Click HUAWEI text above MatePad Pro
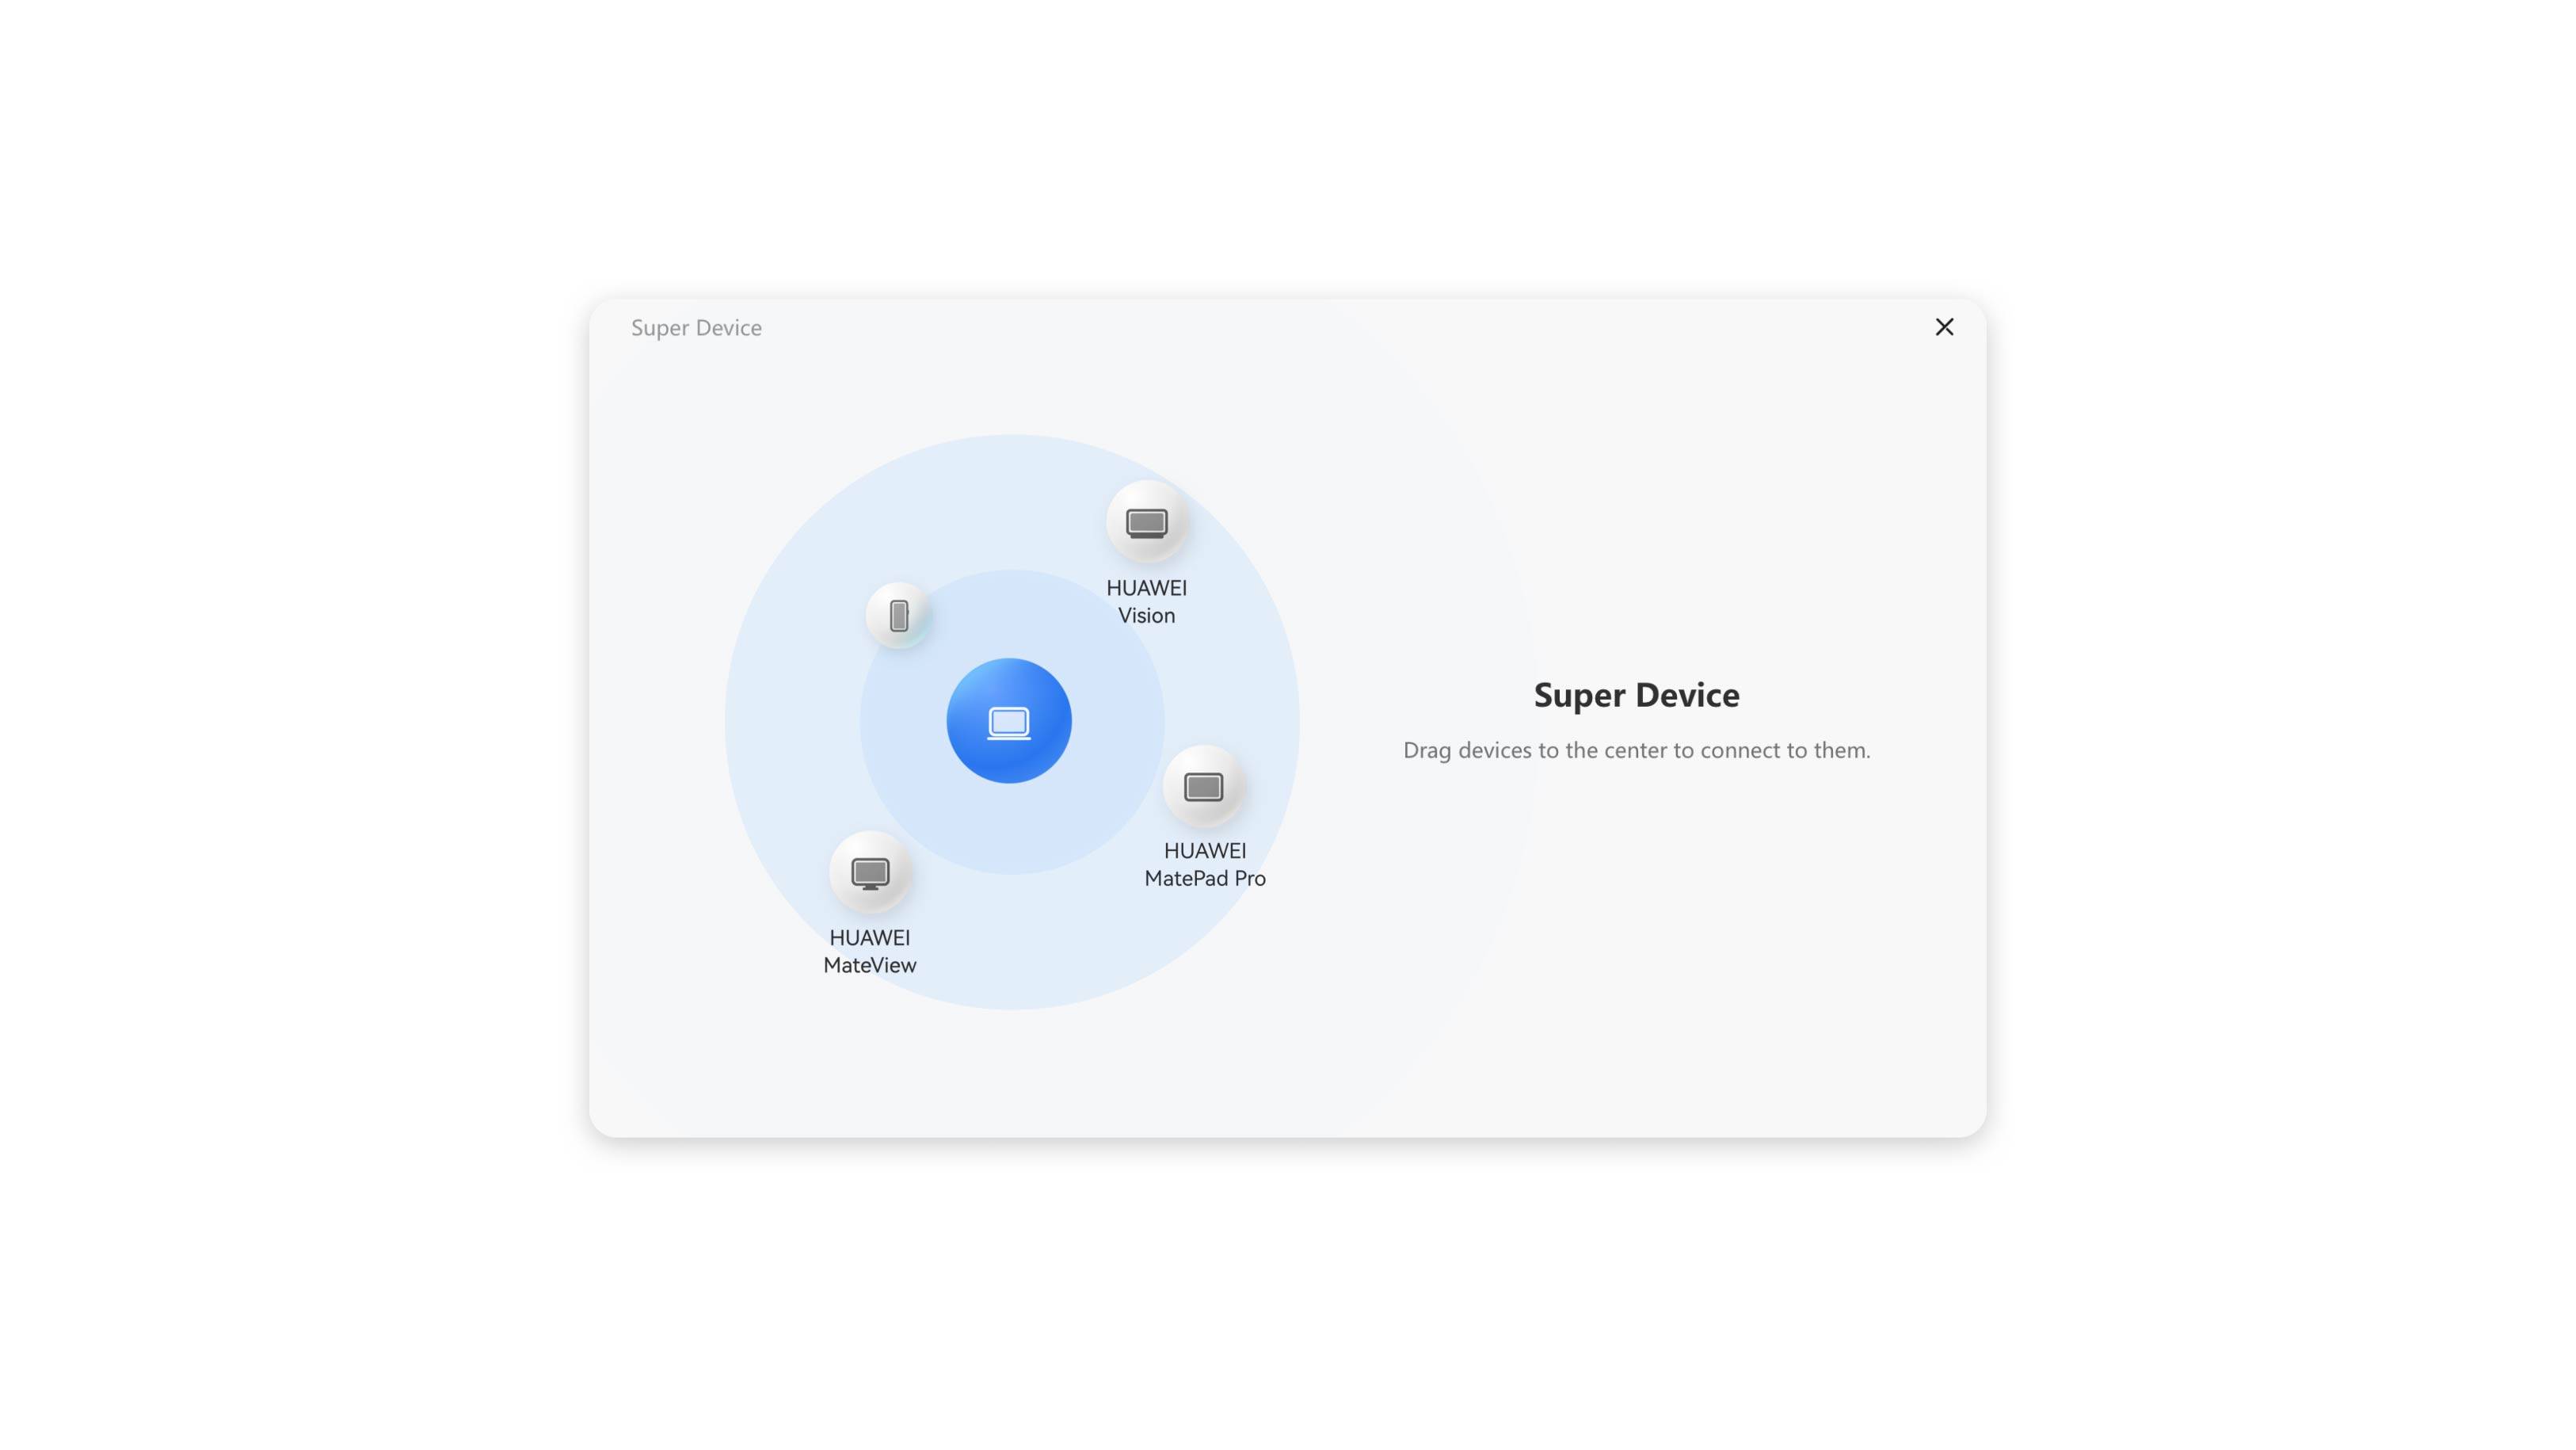 pos(1204,851)
